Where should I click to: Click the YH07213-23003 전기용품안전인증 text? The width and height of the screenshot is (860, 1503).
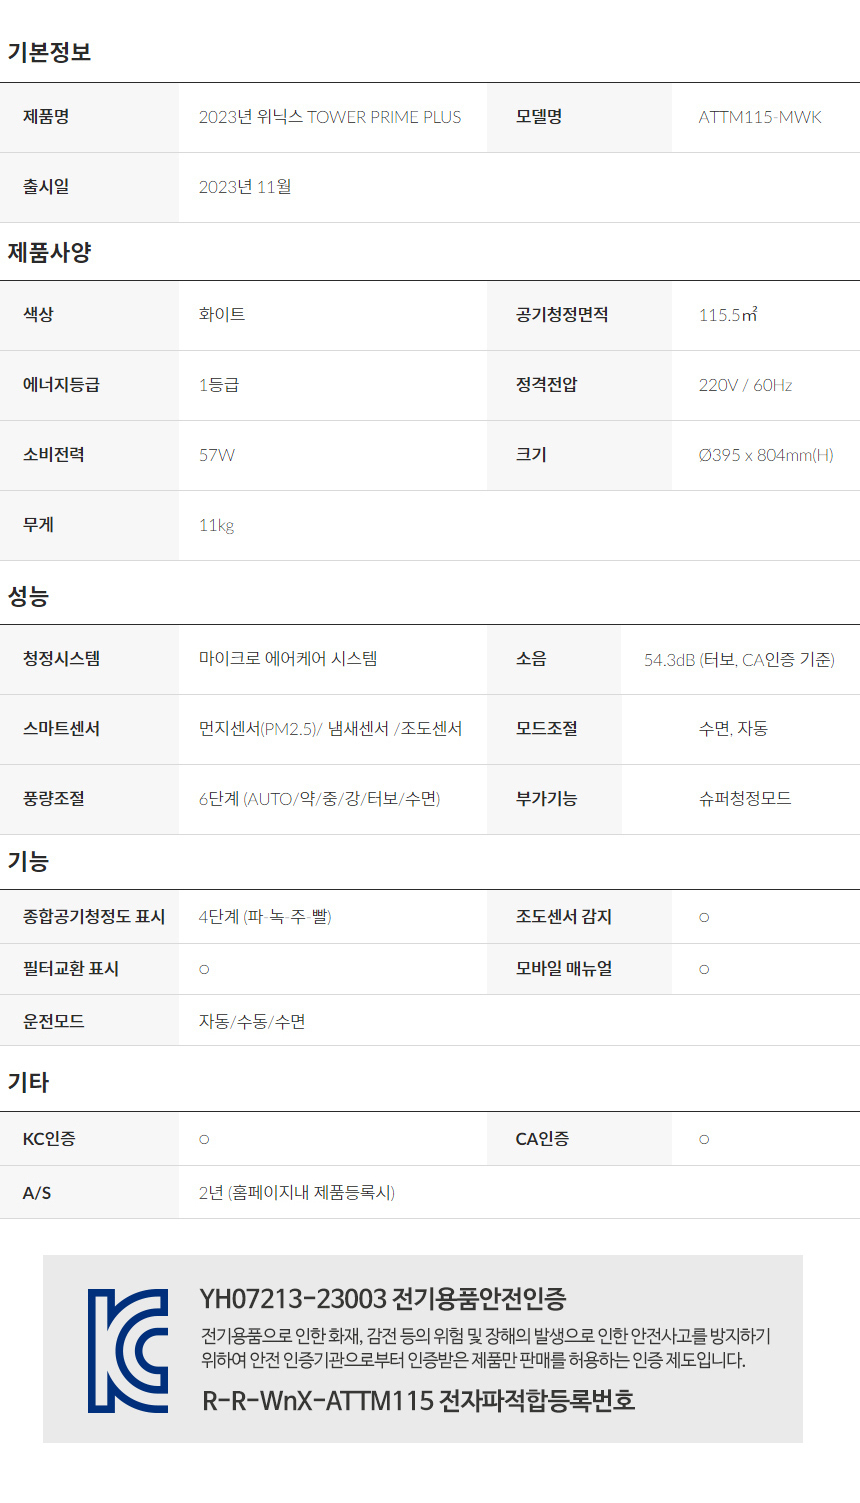click(383, 1299)
